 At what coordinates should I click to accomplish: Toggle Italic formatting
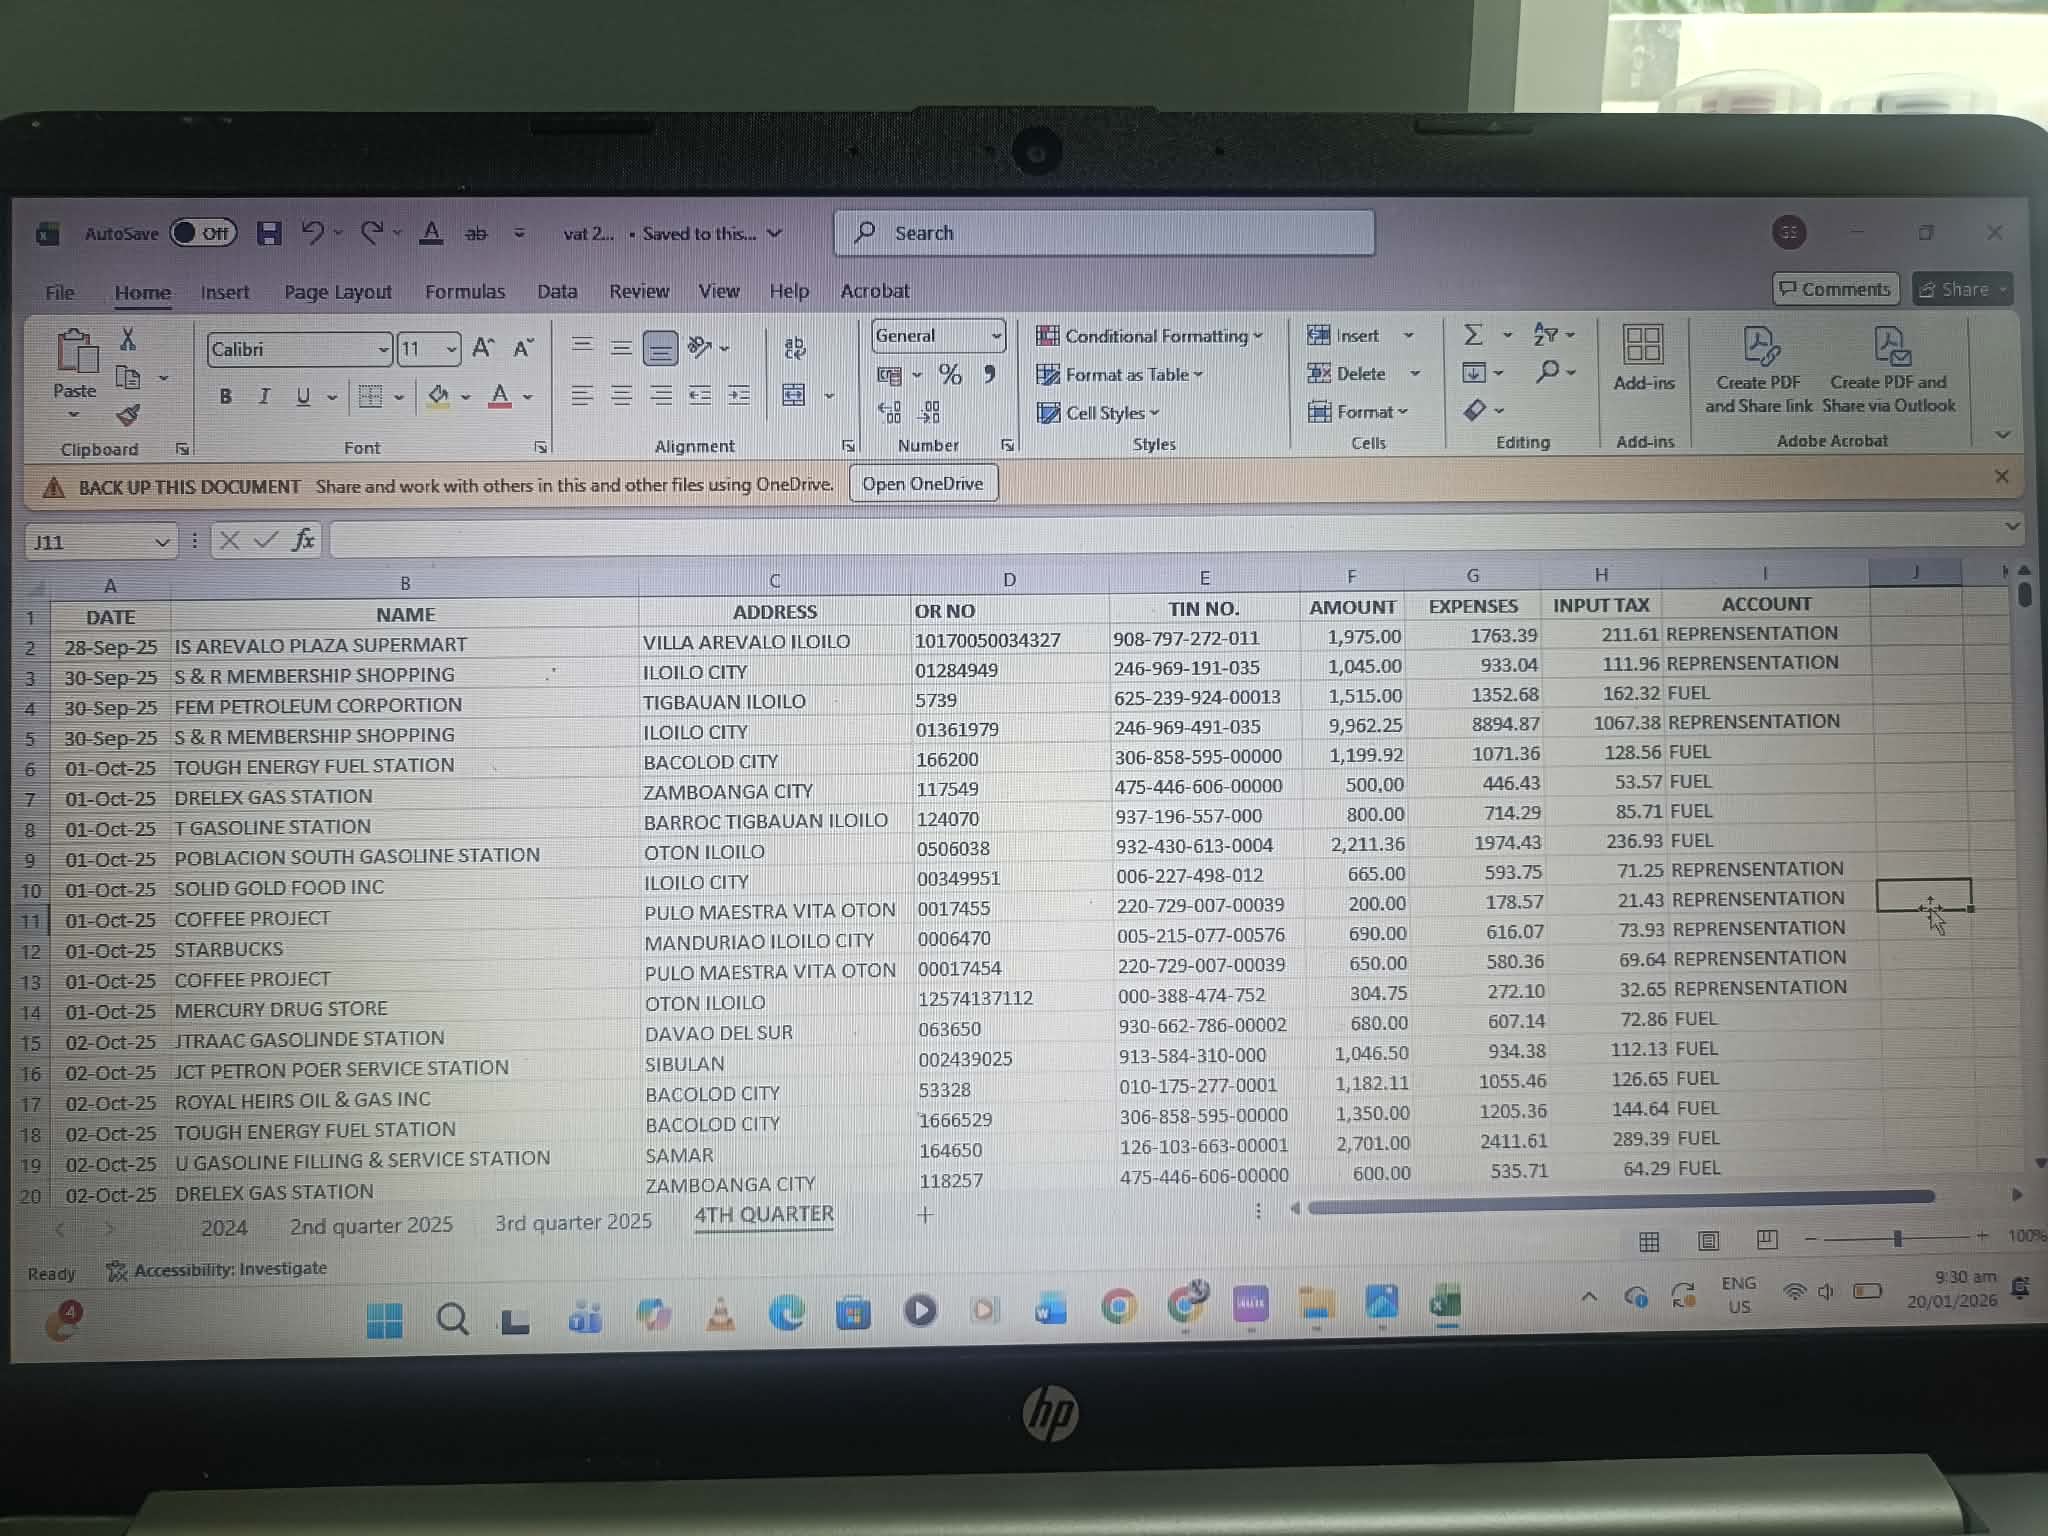click(264, 396)
